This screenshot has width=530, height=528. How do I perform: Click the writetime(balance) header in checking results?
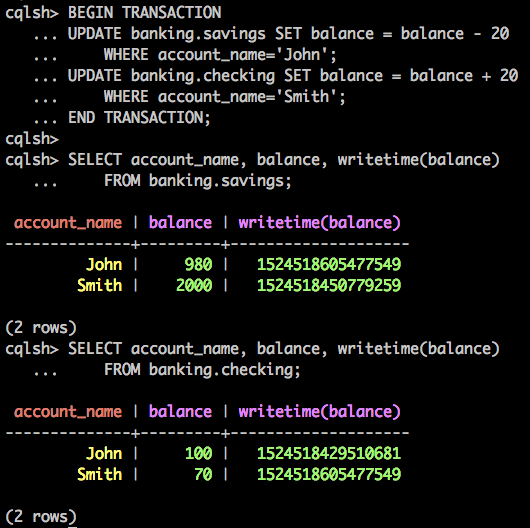click(x=319, y=412)
